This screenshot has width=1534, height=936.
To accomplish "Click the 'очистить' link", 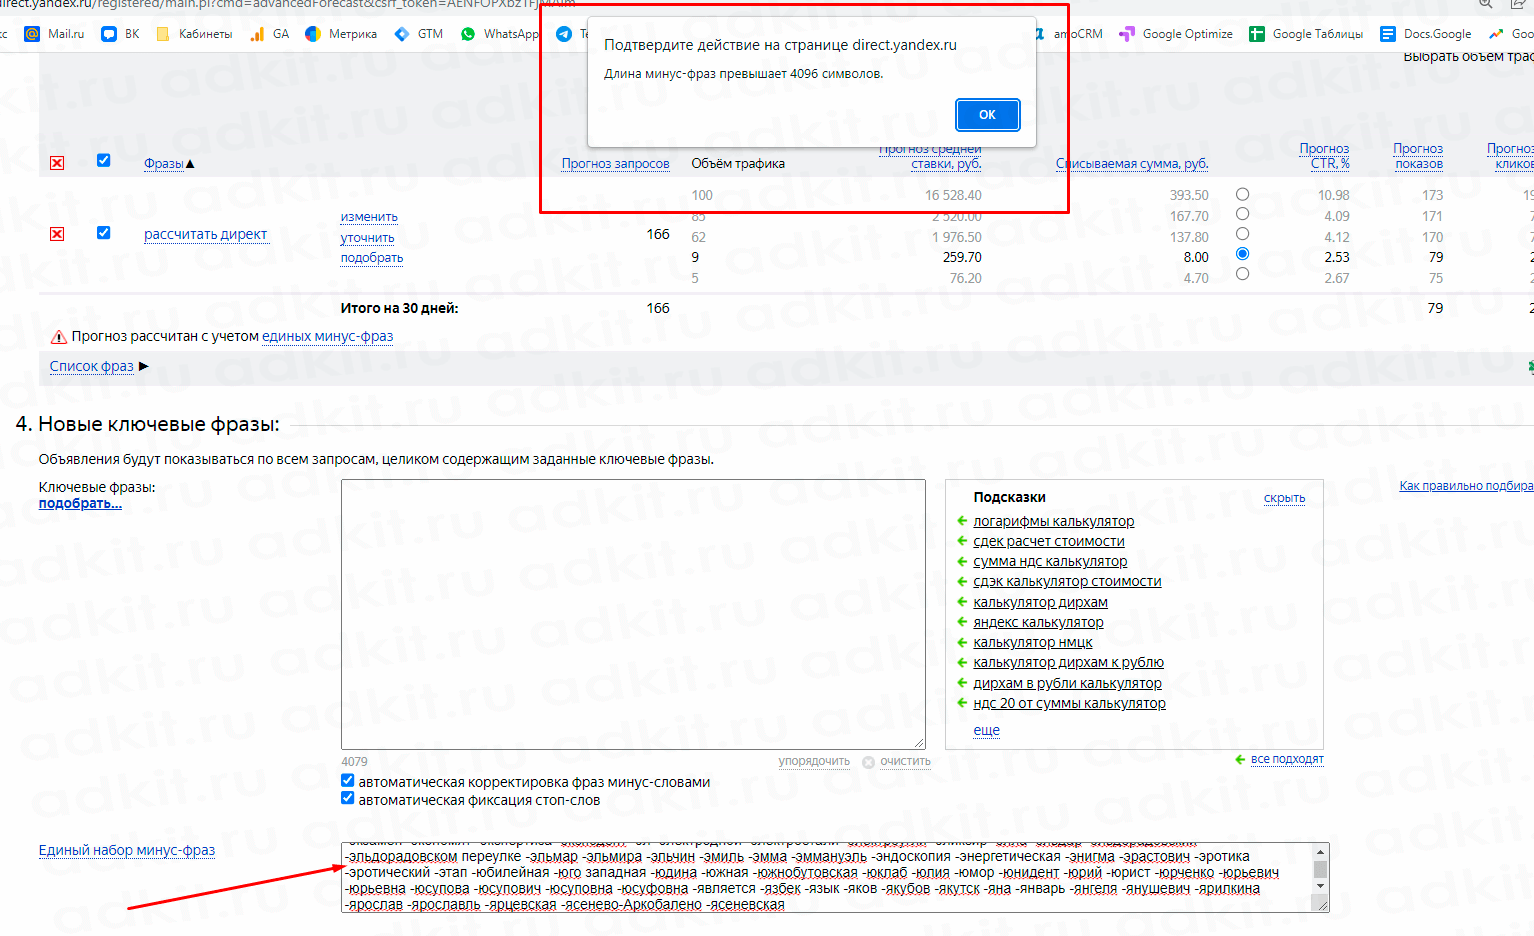I will point(905,762).
